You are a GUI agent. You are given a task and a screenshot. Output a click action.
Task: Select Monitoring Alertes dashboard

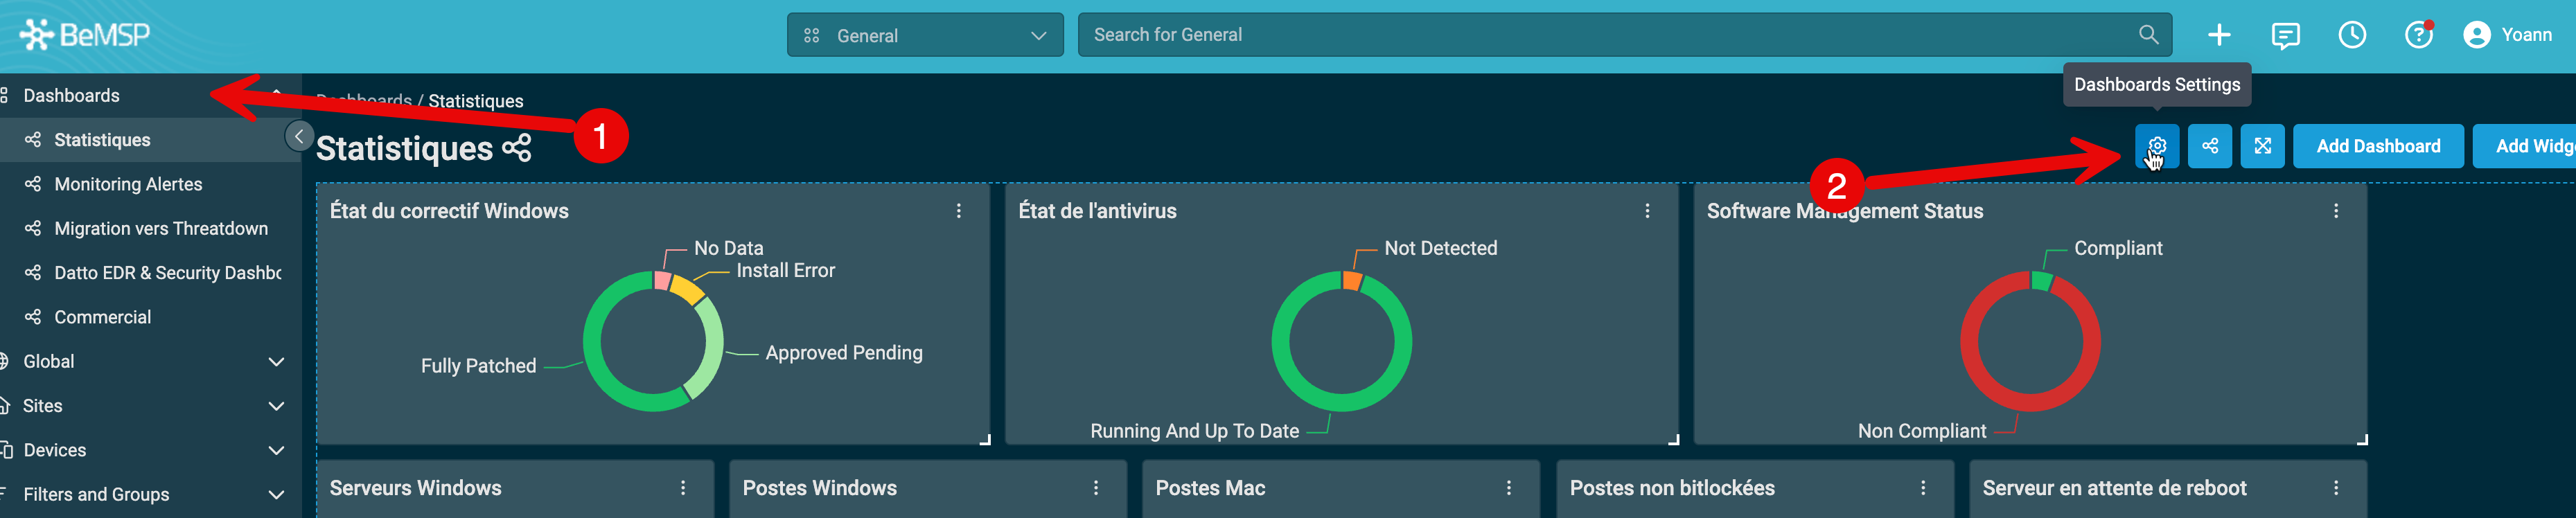coord(128,184)
